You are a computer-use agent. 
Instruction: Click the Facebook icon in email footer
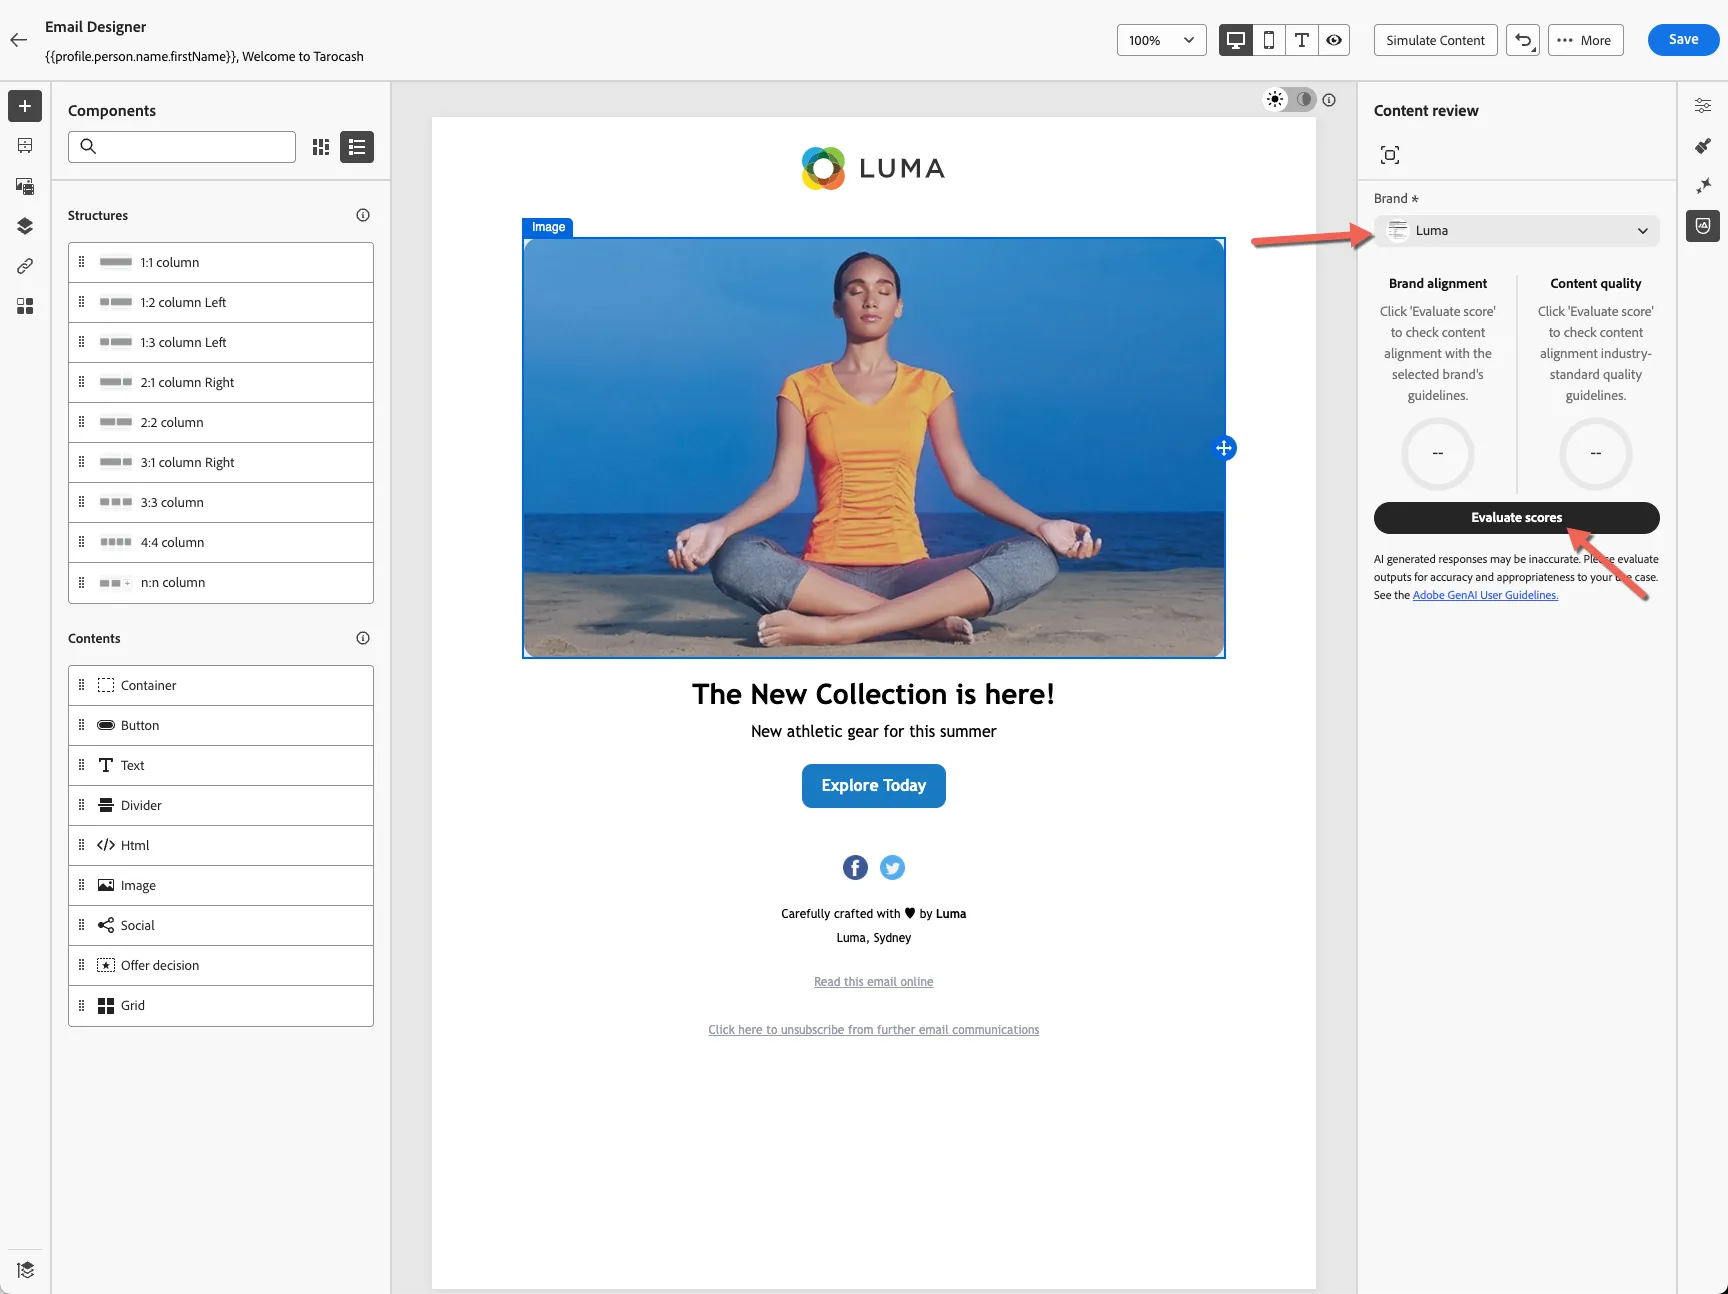(x=855, y=868)
